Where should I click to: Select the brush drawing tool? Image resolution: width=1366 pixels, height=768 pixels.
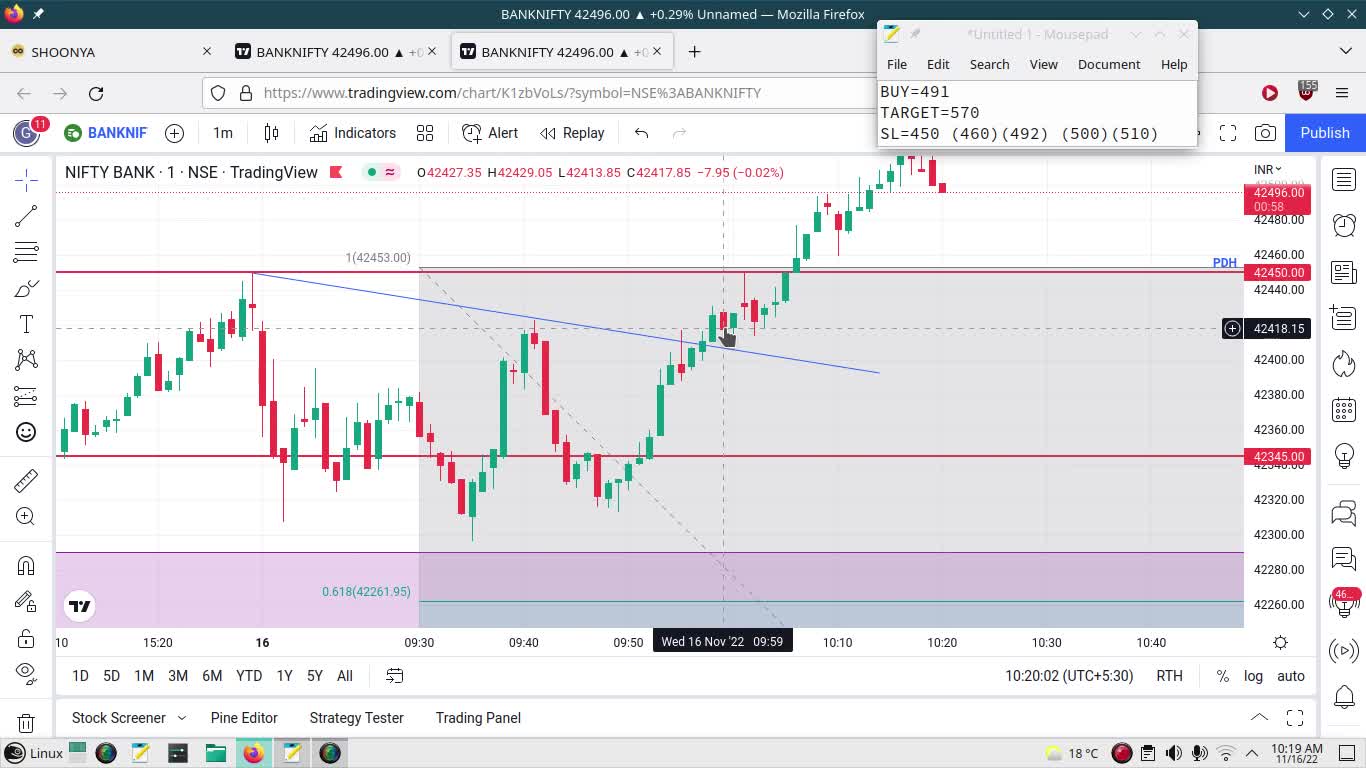26,288
